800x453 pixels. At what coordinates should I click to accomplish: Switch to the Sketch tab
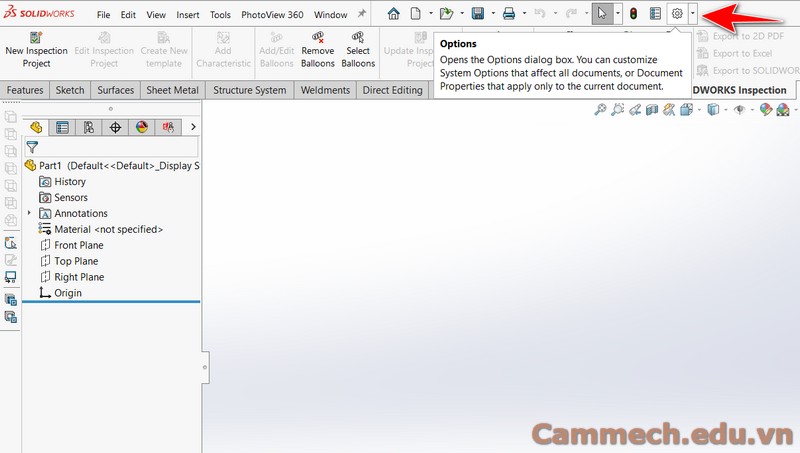tap(70, 90)
